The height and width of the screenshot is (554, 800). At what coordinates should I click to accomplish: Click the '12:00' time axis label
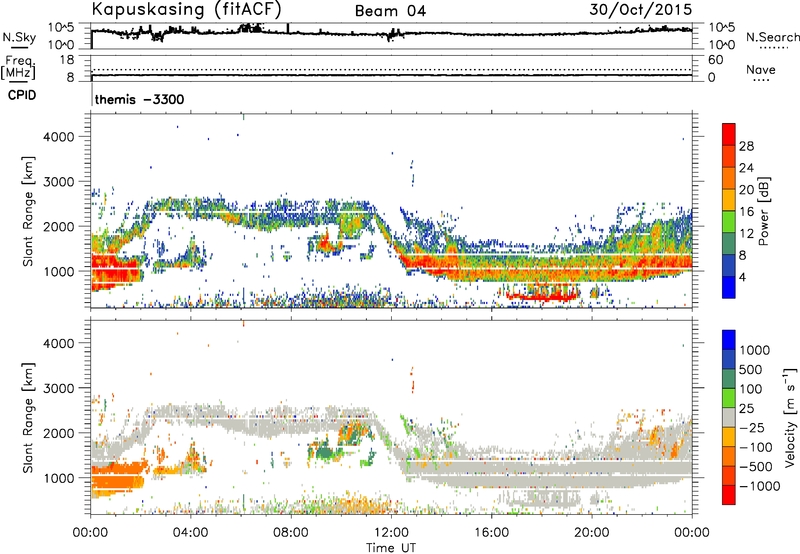391,533
